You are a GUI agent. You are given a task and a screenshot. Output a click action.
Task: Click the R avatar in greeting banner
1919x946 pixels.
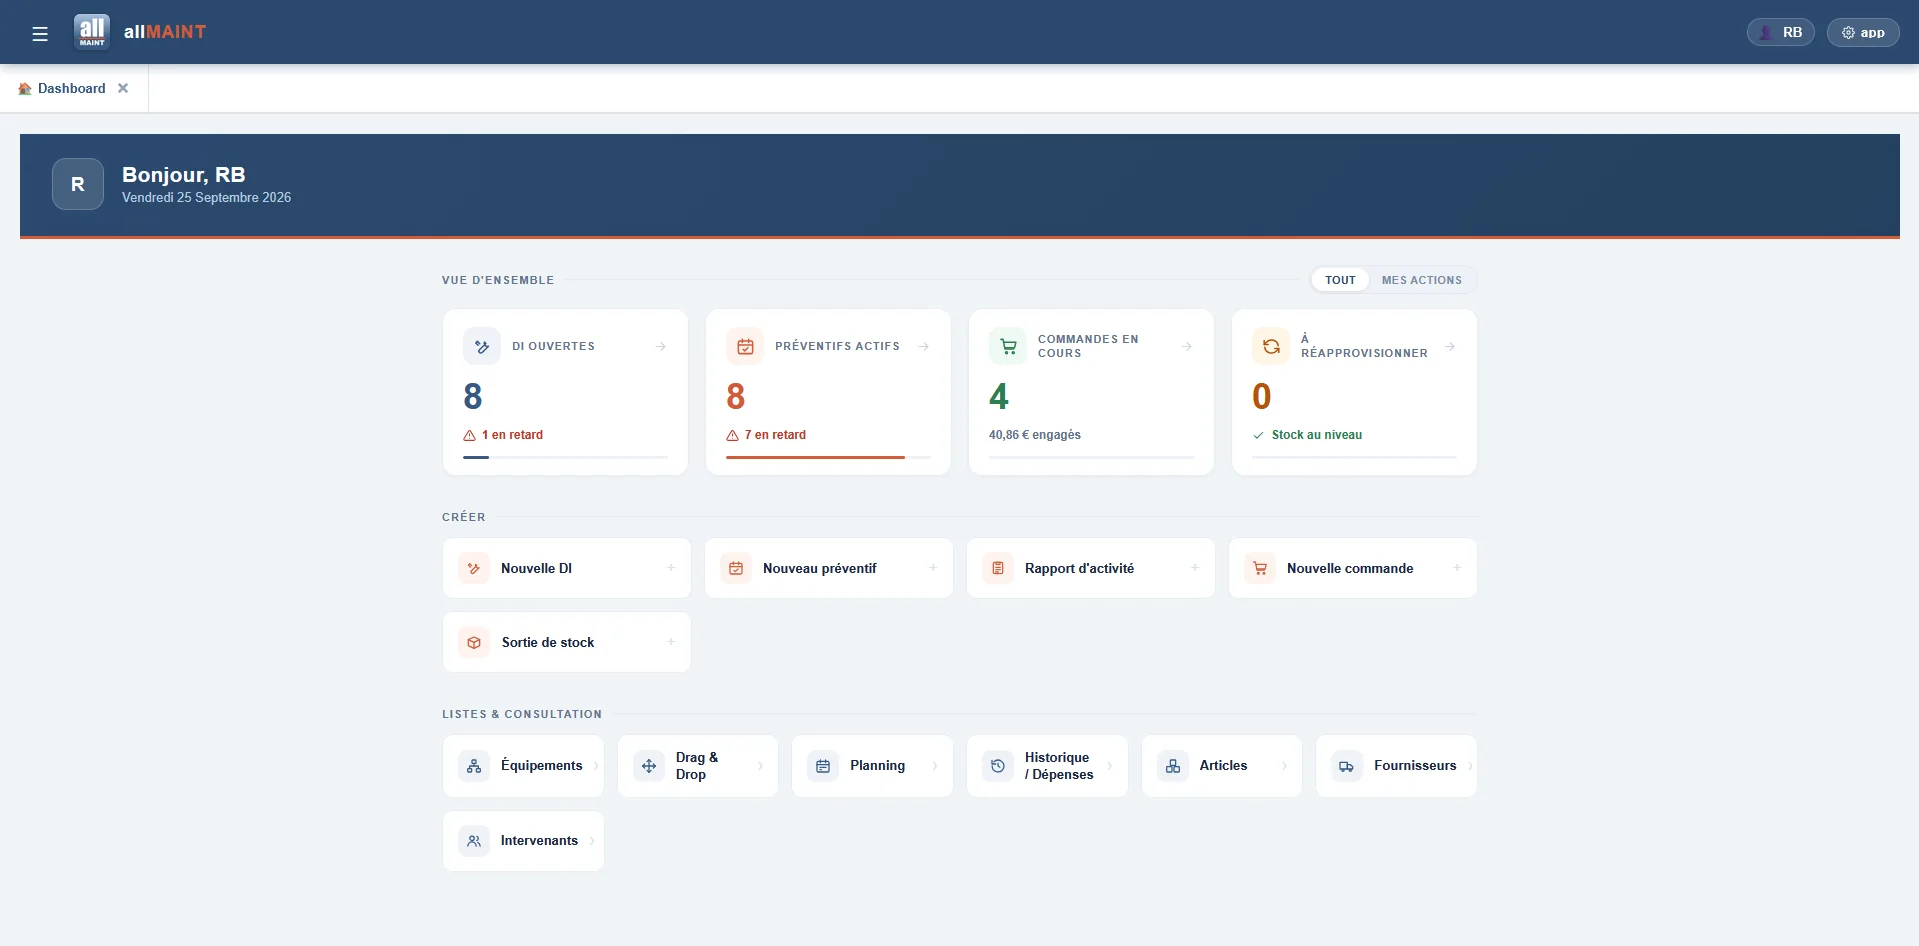78,184
